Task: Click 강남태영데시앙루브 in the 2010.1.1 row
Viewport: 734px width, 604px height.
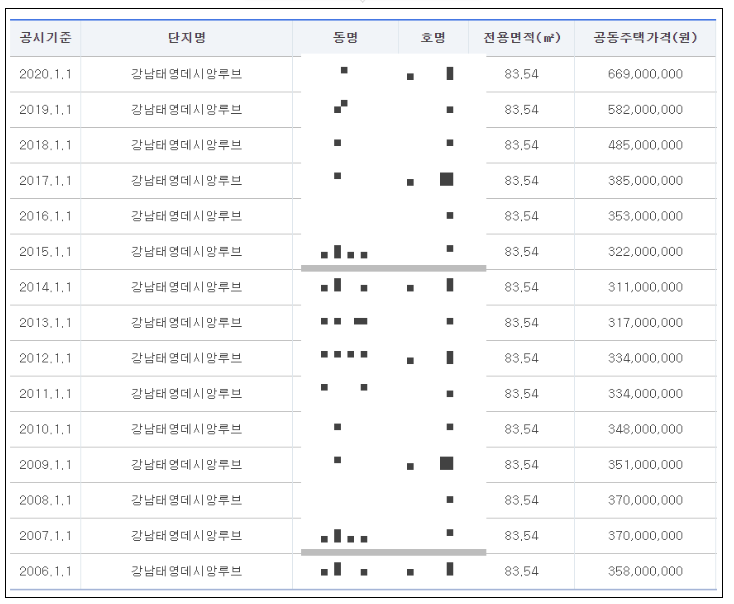Action: [186, 429]
